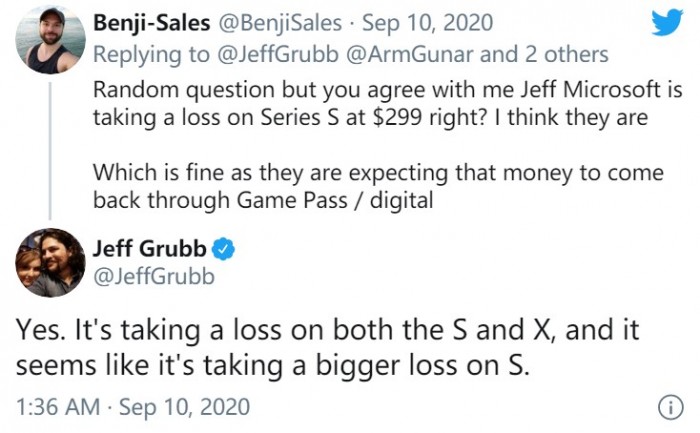Click Jeff Grubb's "Yes. It's taking a loss" reply

click(330, 346)
